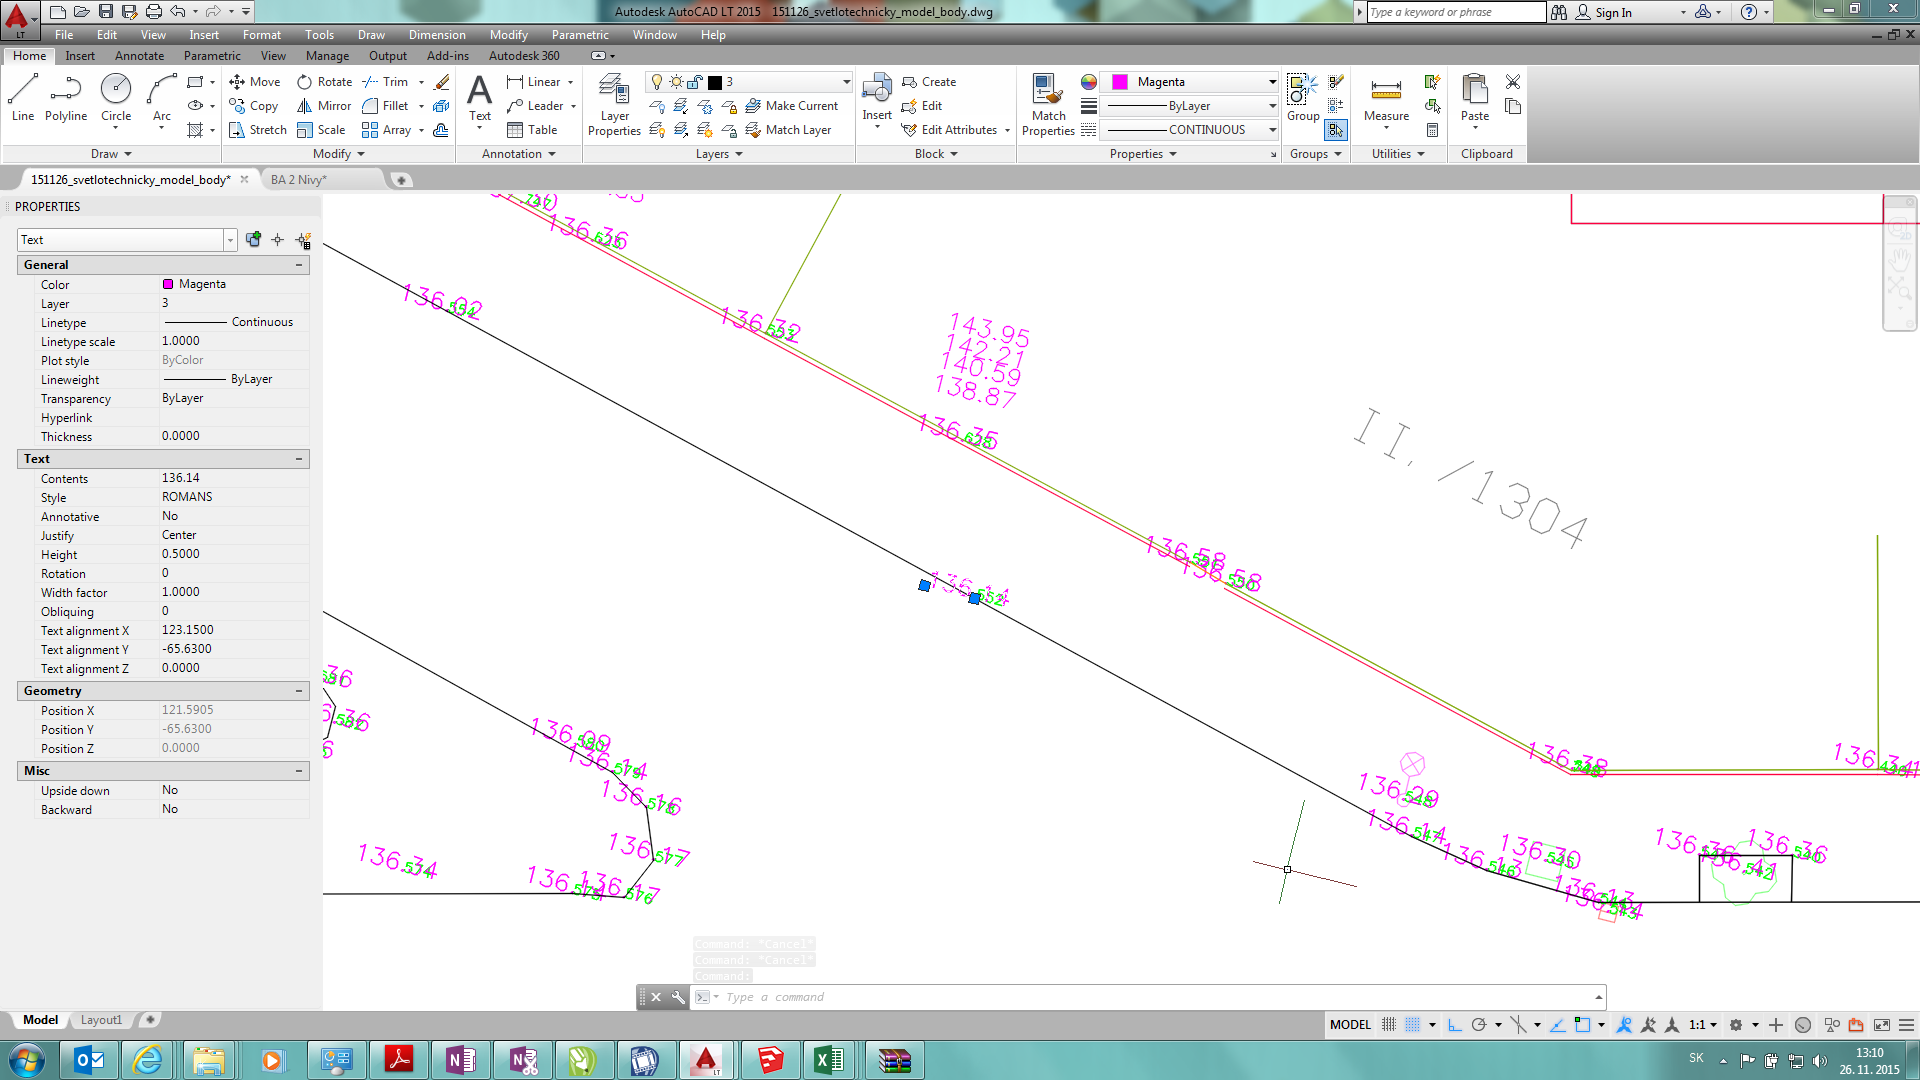Open the layer dropdown showing 3
Screen dimensions: 1920x1080
pyautogui.click(x=749, y=82)
